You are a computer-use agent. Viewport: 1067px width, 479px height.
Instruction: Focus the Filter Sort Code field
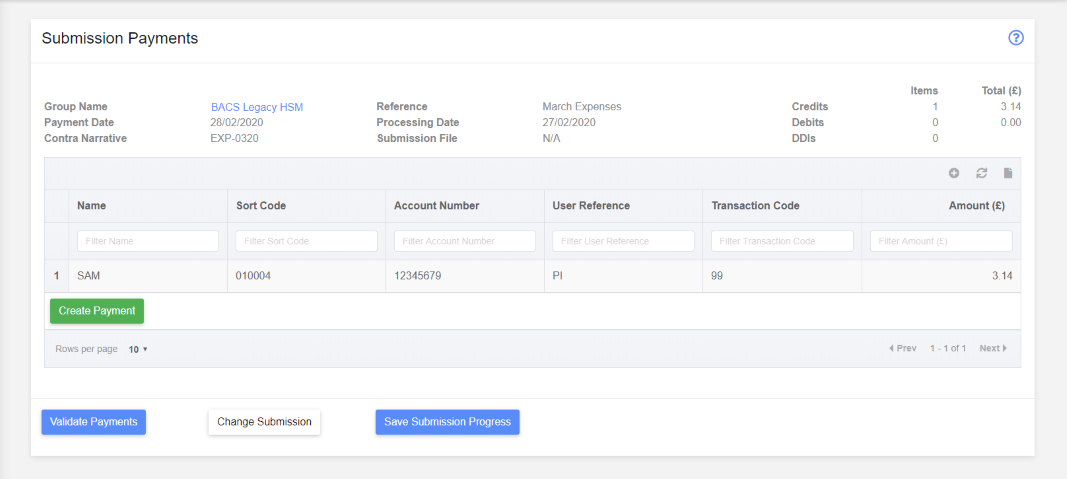[306, 241]
